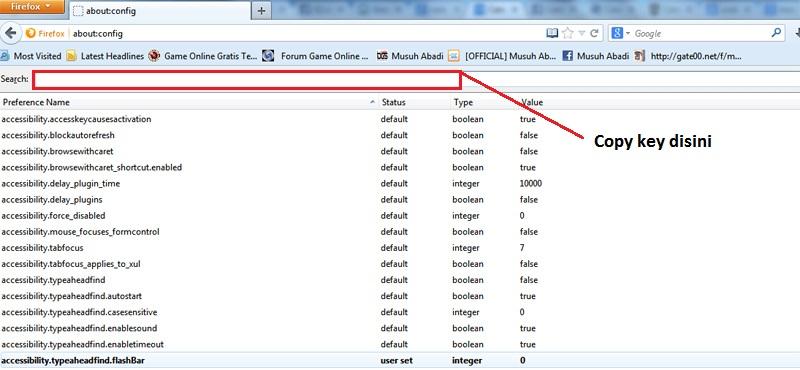
Task: Sort by the Type column header
Action: 485,102
